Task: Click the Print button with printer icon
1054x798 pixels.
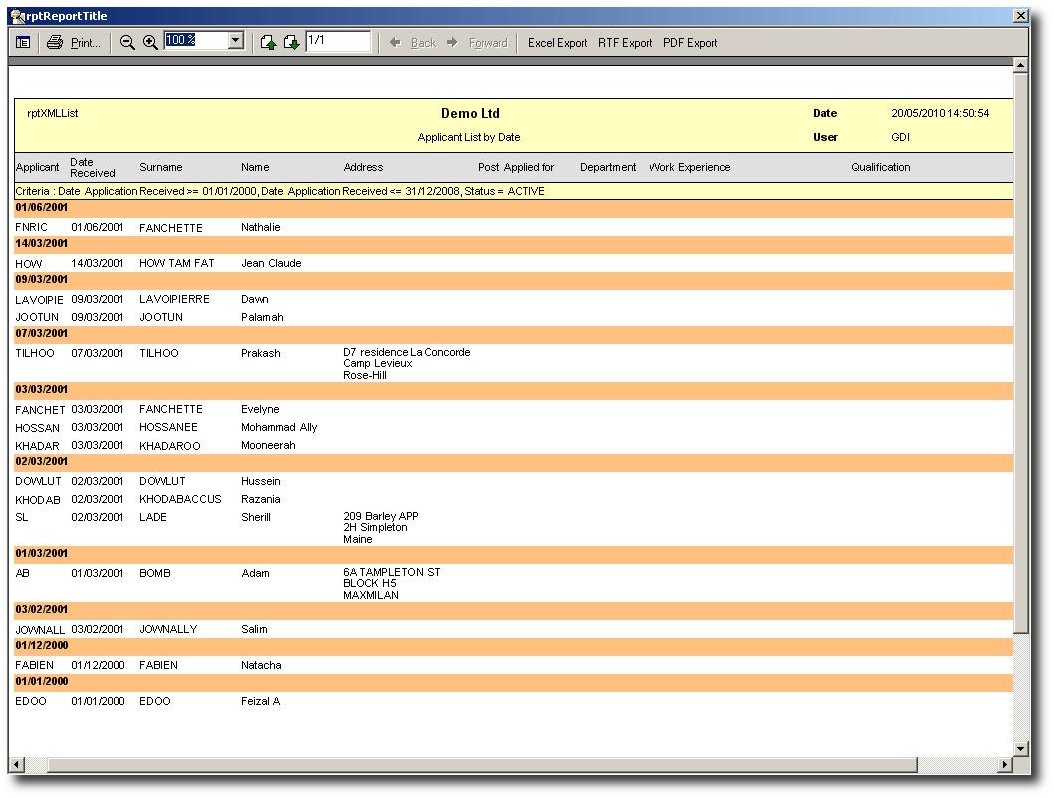Action: click(74, 42)
